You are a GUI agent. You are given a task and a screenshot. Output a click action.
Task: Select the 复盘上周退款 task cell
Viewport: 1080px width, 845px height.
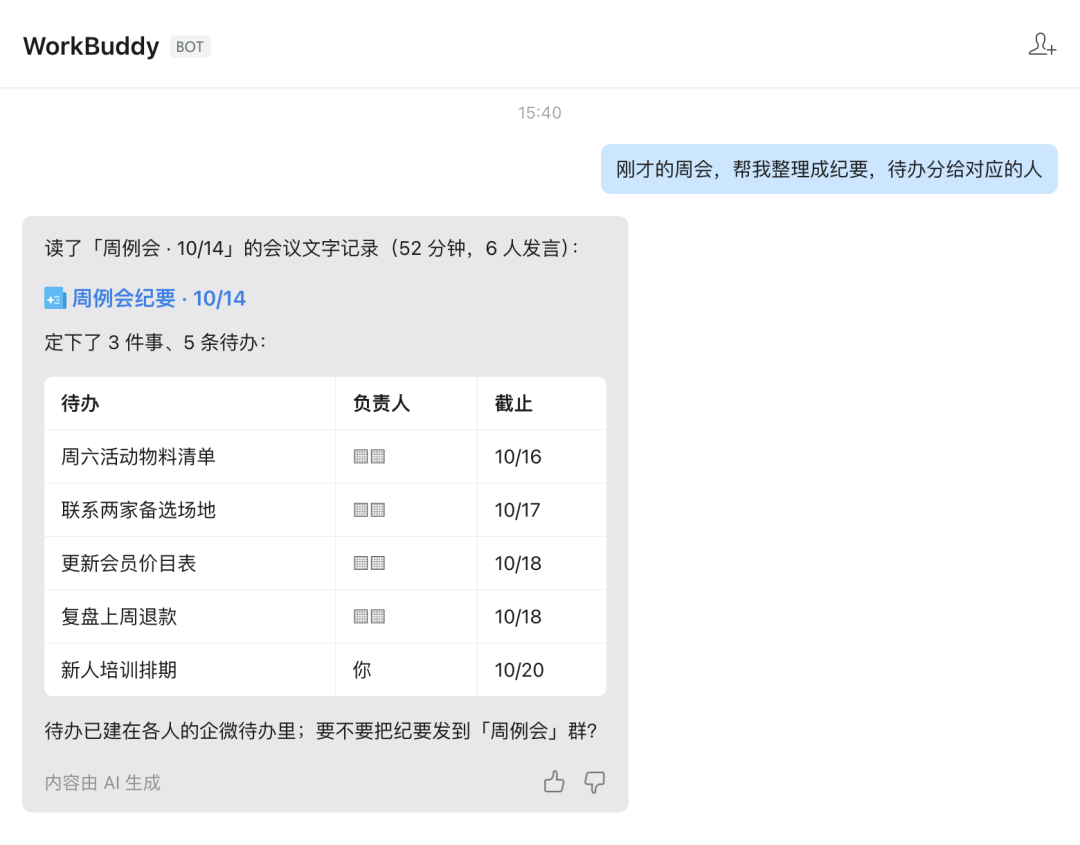coord(189,616)
